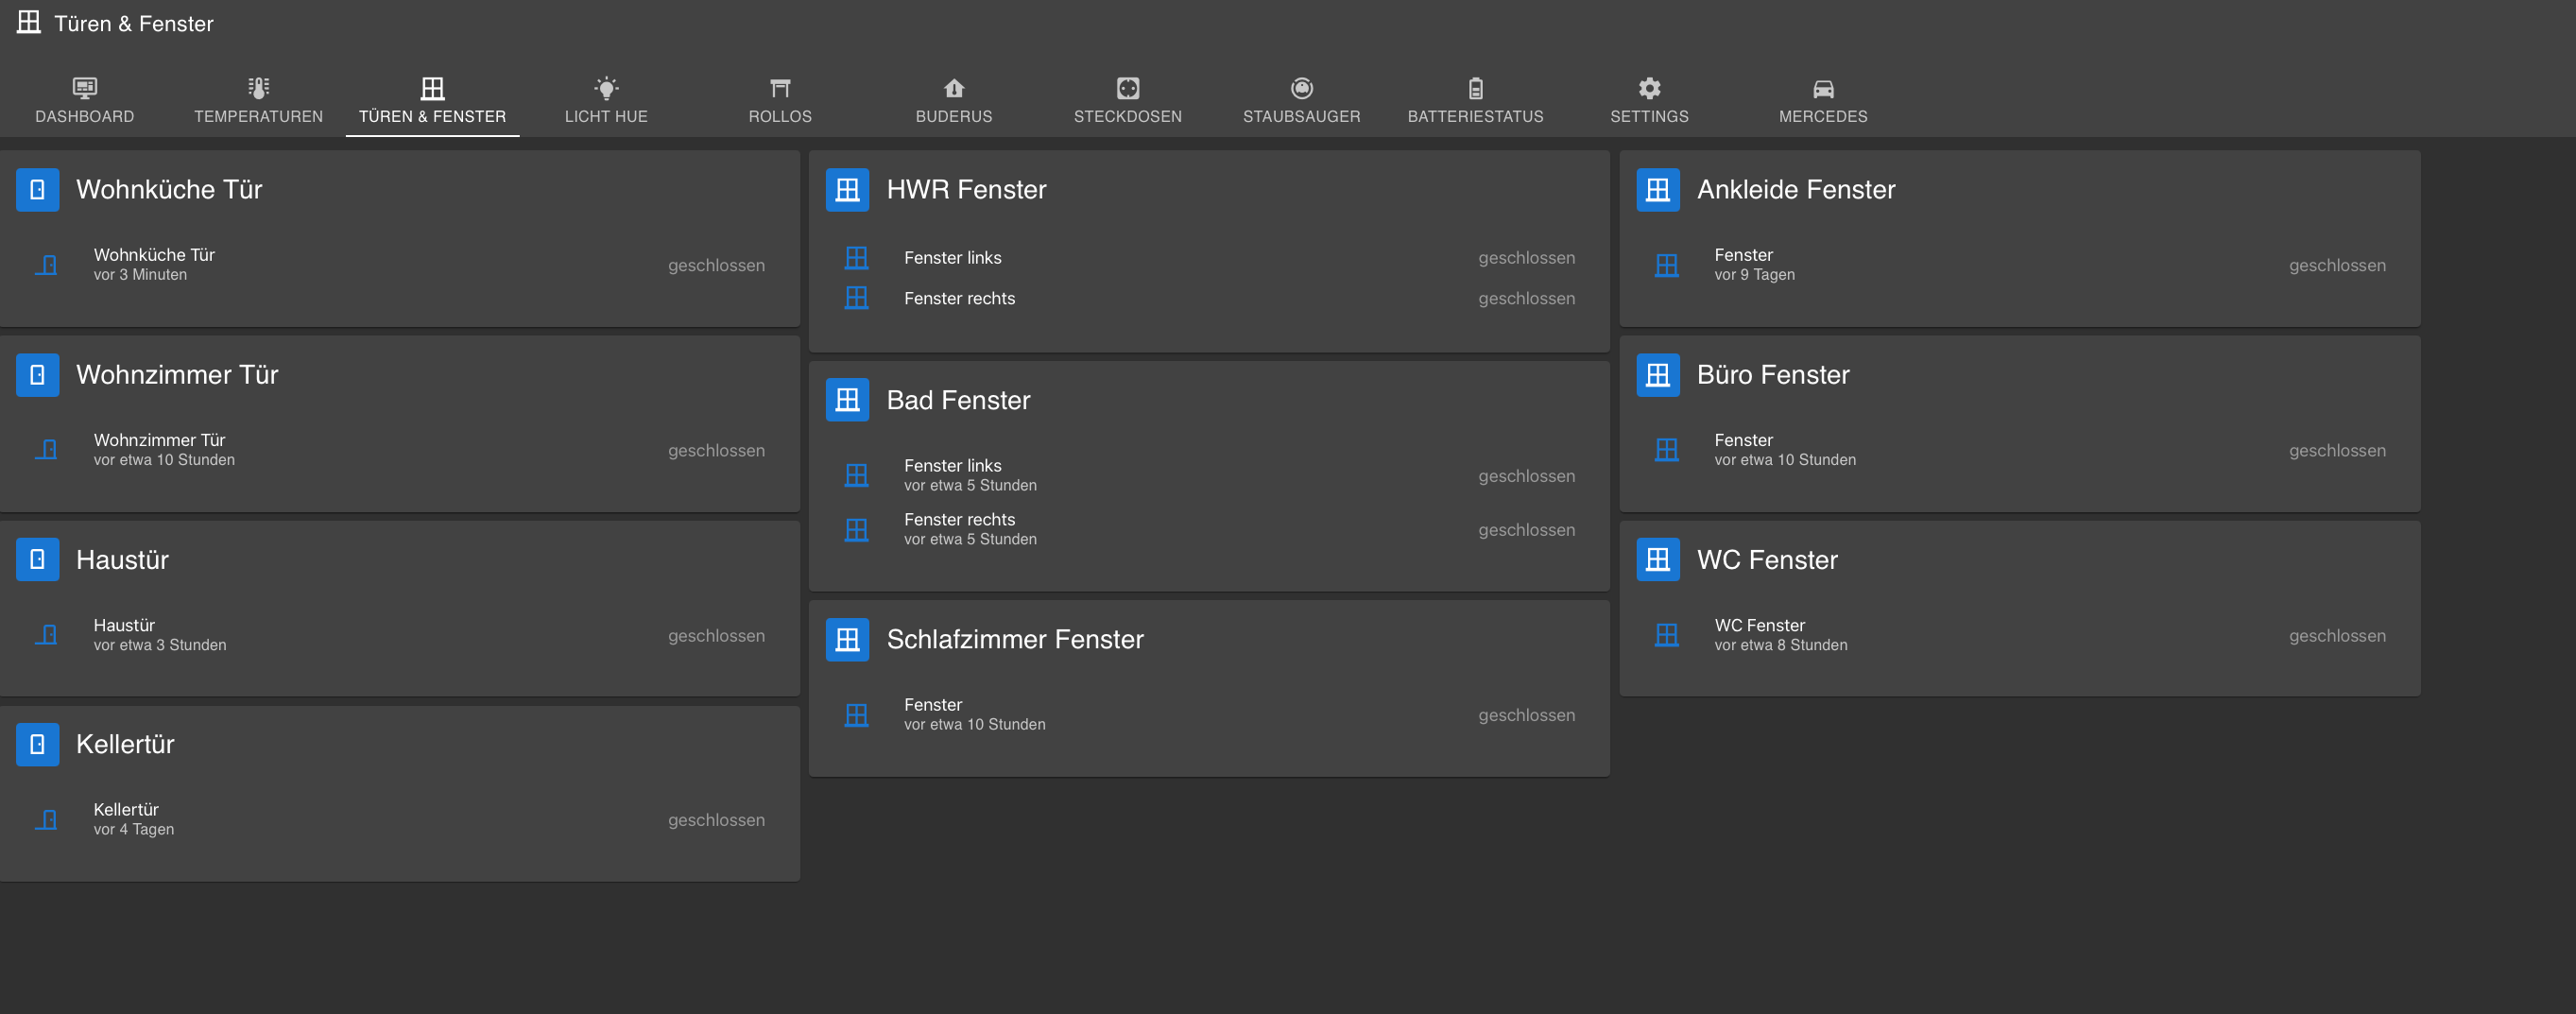This screenshot has height=1014, width=2576.
Task: Open Haustür entity vor etwa 3 Stunden
Action: 400,635
